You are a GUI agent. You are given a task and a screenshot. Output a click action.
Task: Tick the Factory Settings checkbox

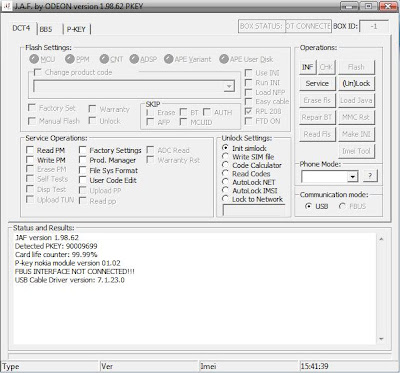click(x=83, y=150)
